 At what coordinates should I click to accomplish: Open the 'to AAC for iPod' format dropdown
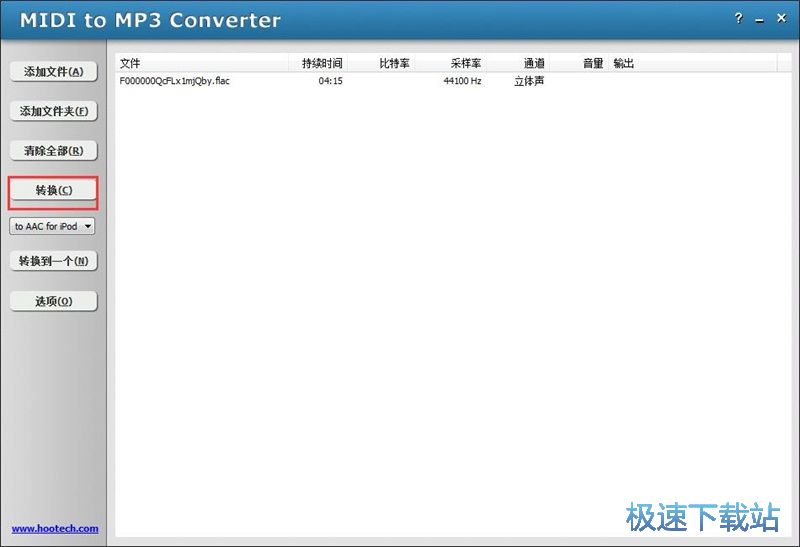tap(52, 226)
